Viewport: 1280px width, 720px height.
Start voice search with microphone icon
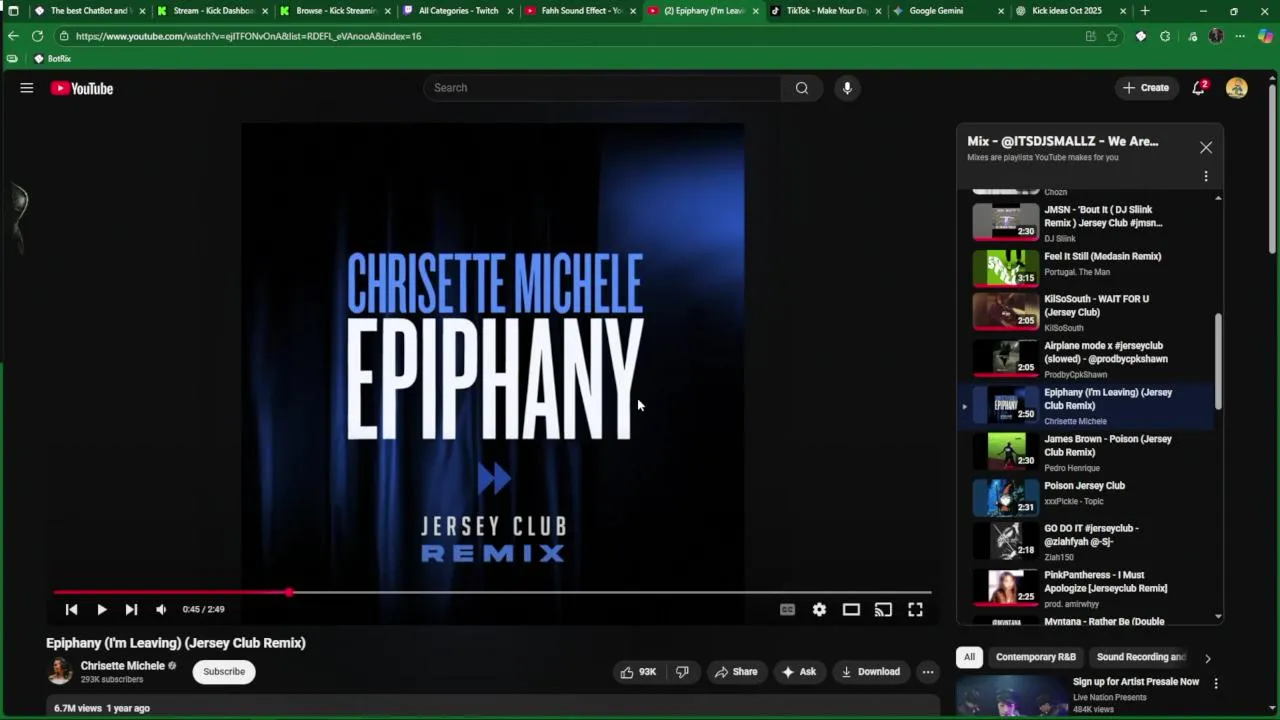[x=847, y=88]
